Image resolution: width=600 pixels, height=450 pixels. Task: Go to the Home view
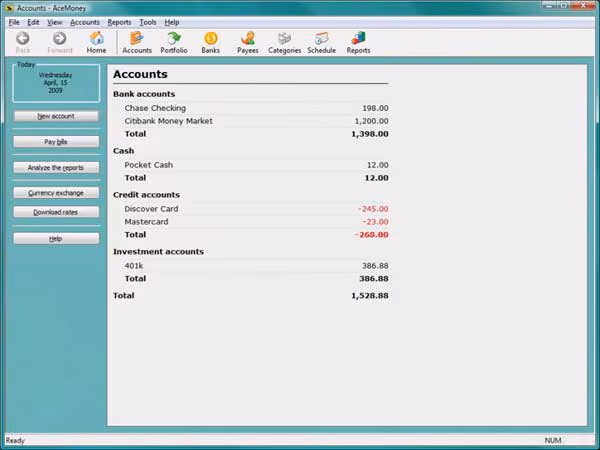pyautogui.click(x=96, y=42)
